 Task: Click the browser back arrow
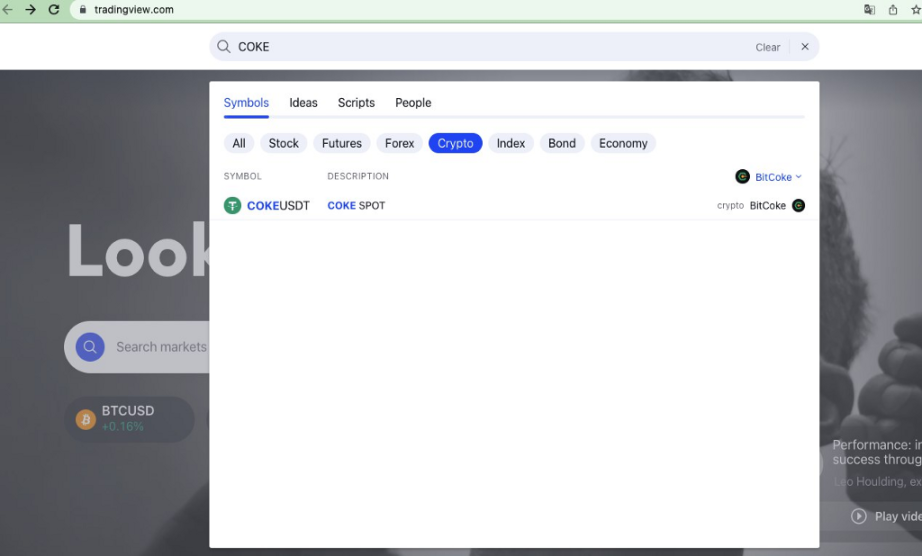coord(7,9)
